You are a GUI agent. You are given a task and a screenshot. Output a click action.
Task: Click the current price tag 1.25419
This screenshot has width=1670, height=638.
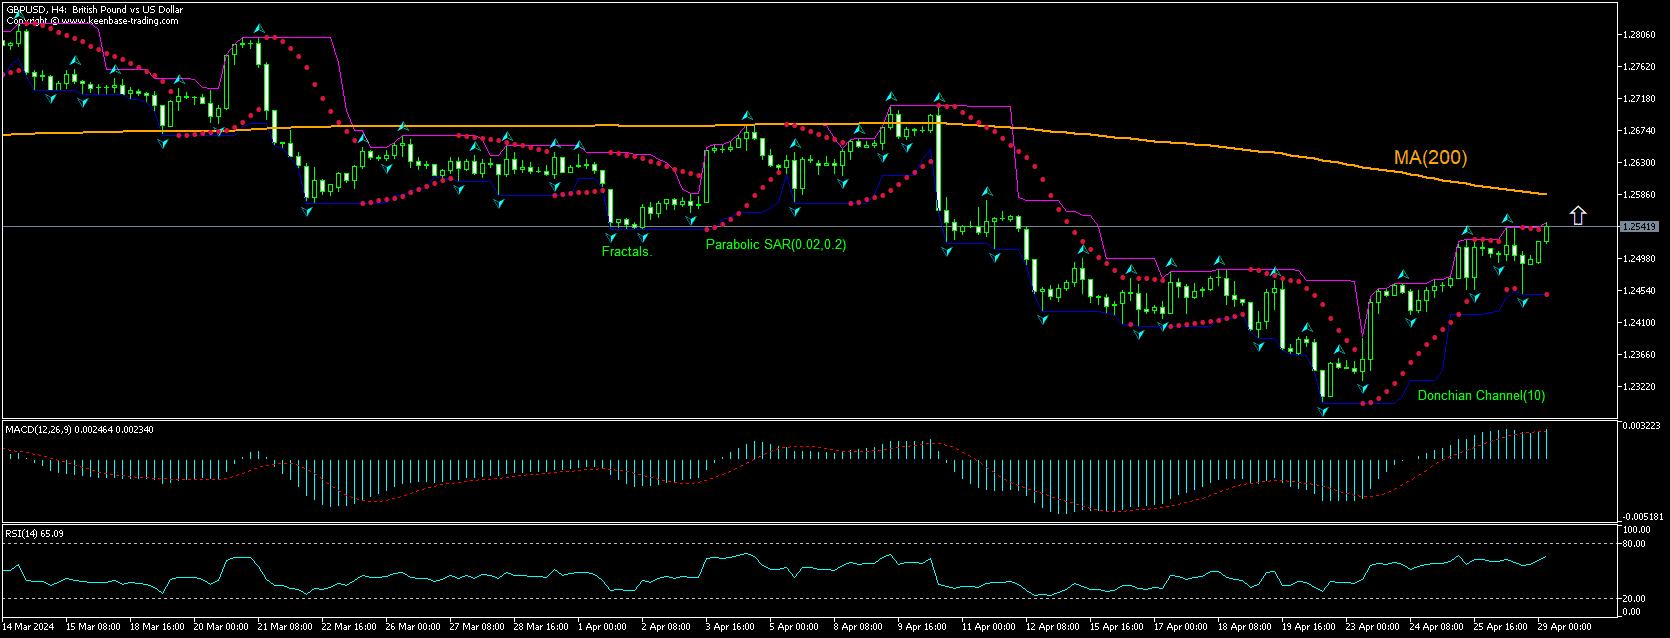pyautogui.click(x=1640, y=227)
